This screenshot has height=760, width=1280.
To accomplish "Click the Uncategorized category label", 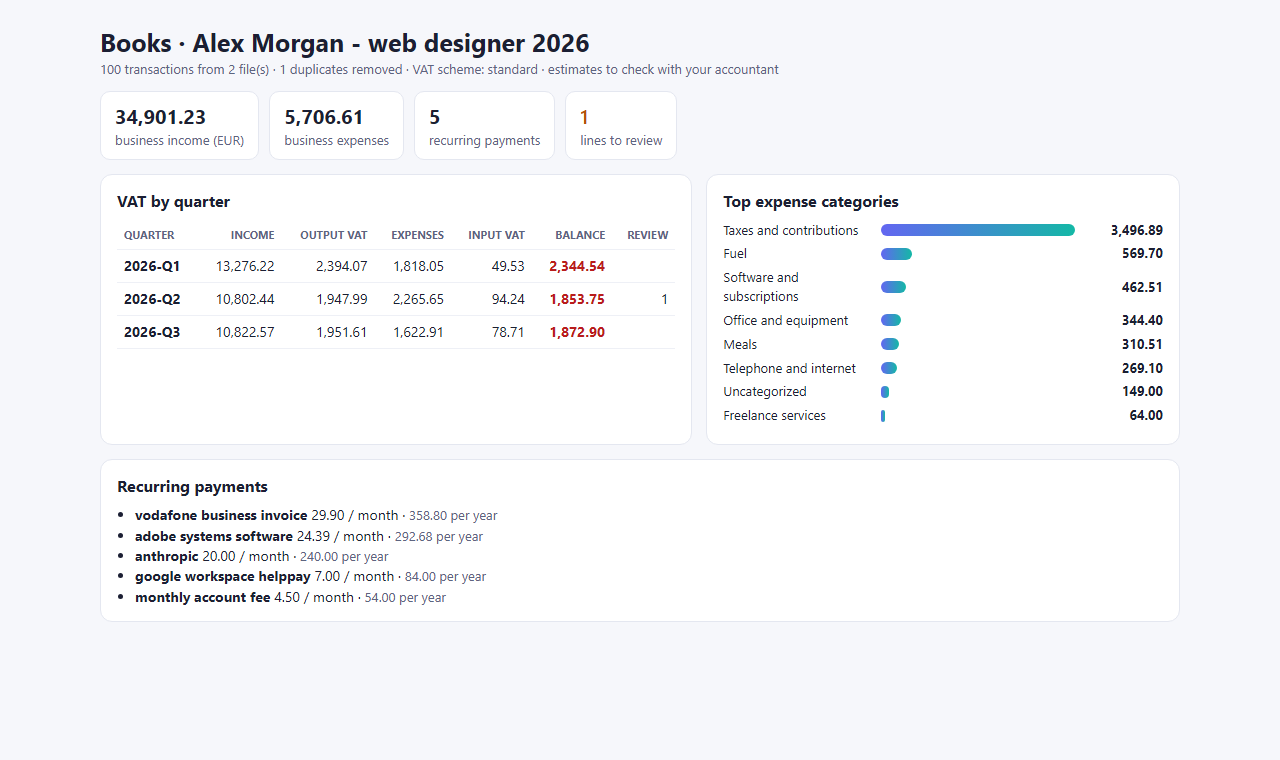I will coord(765,392).
